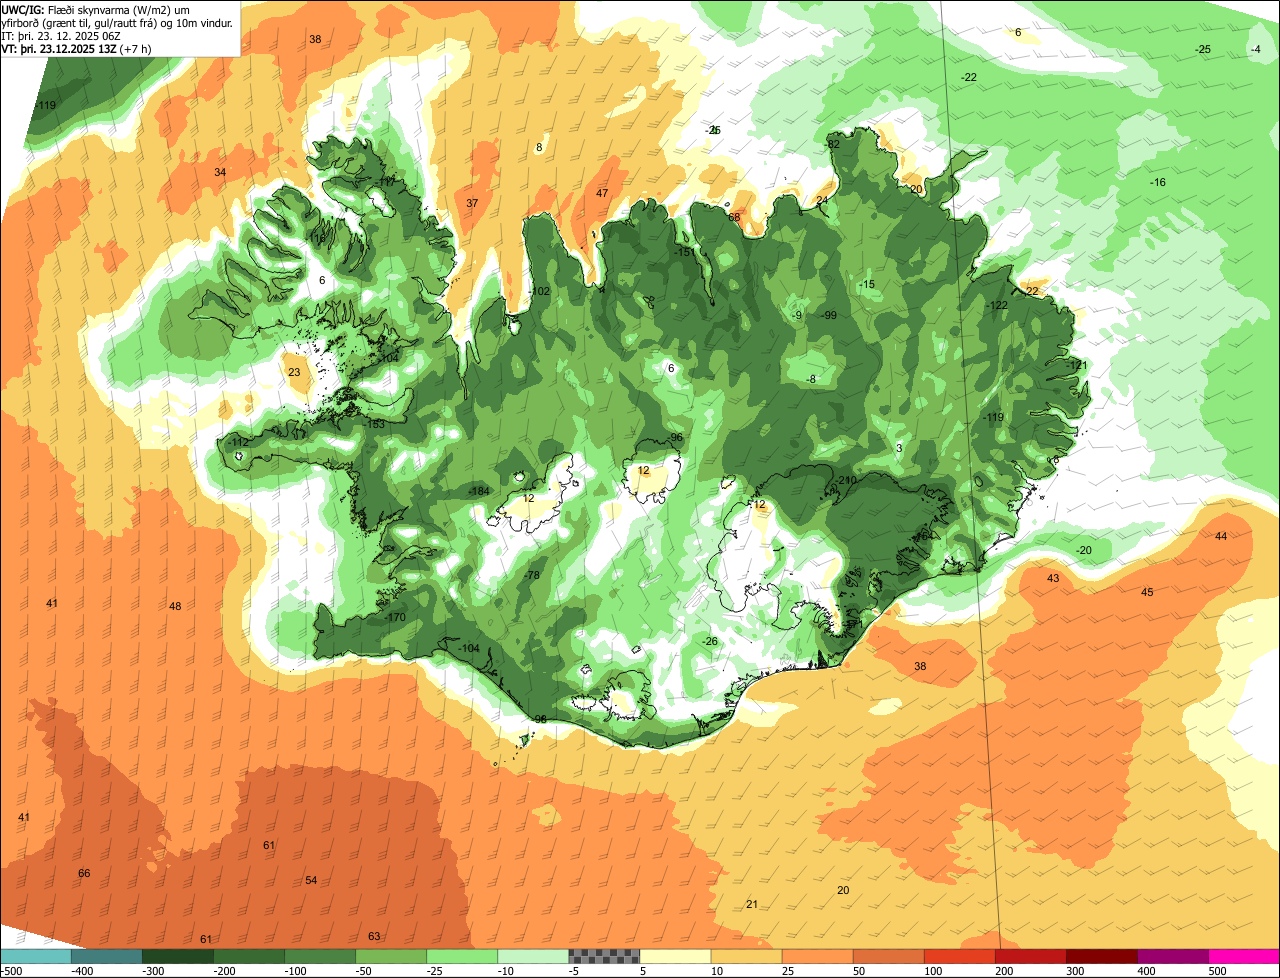Click the map value '-184'
The height and width of the screenshot is (978, 1280).
point(479,491)
